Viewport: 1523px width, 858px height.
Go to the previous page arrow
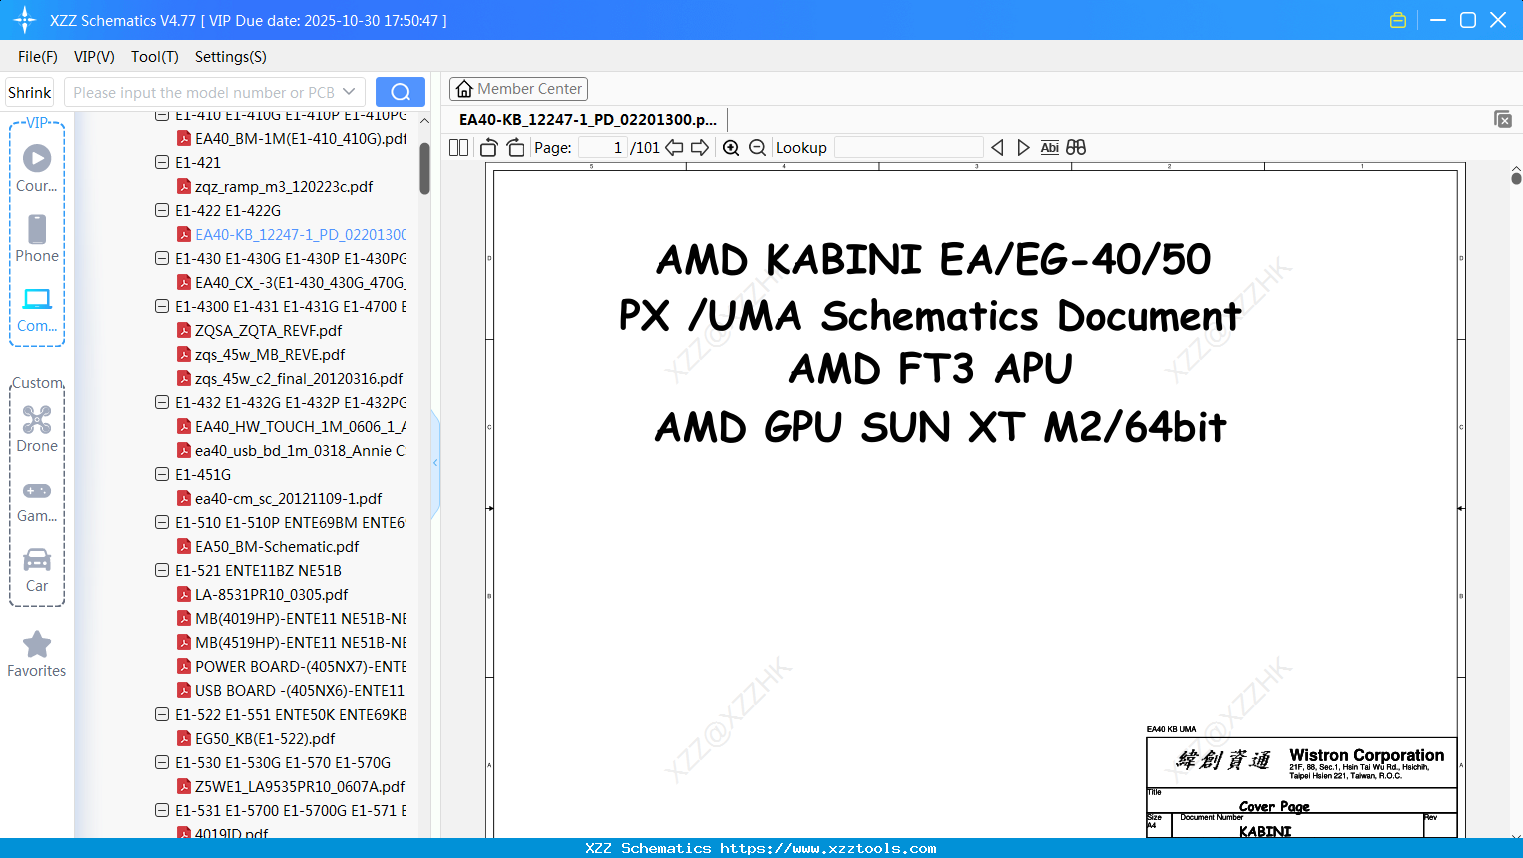point(675,147)
